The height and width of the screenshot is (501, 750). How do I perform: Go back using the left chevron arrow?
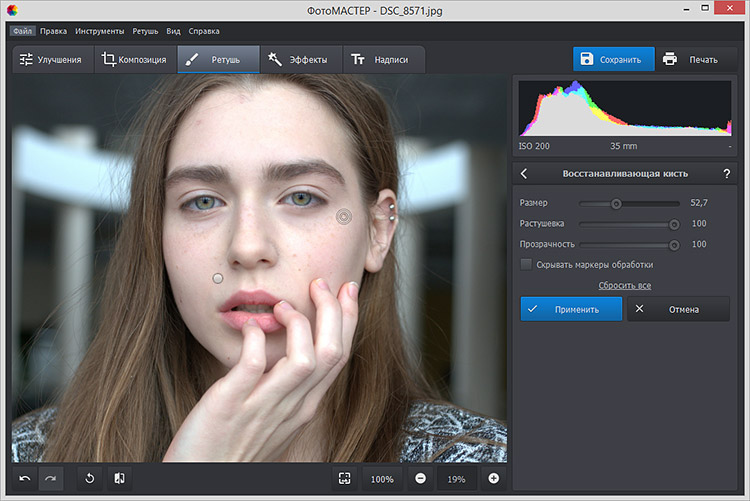click(x=524, y=173)
